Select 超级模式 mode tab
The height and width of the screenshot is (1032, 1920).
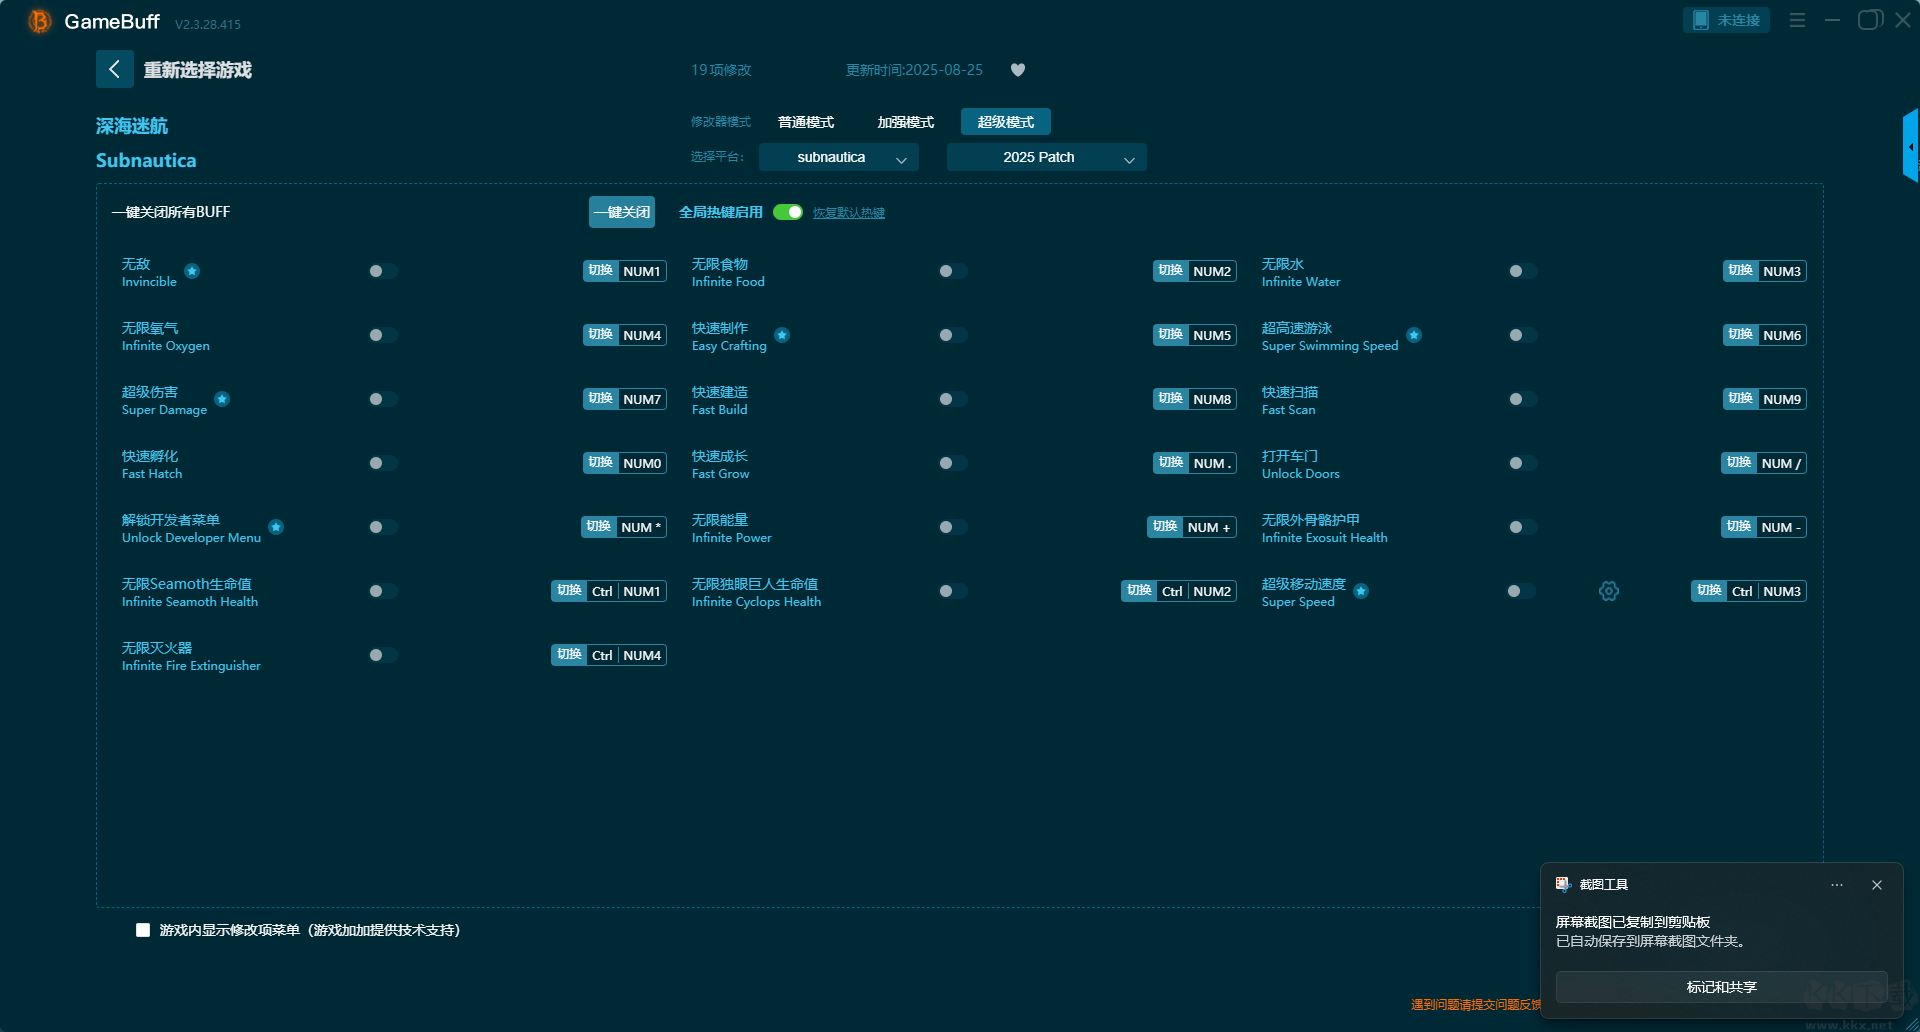click(1006, 122)
